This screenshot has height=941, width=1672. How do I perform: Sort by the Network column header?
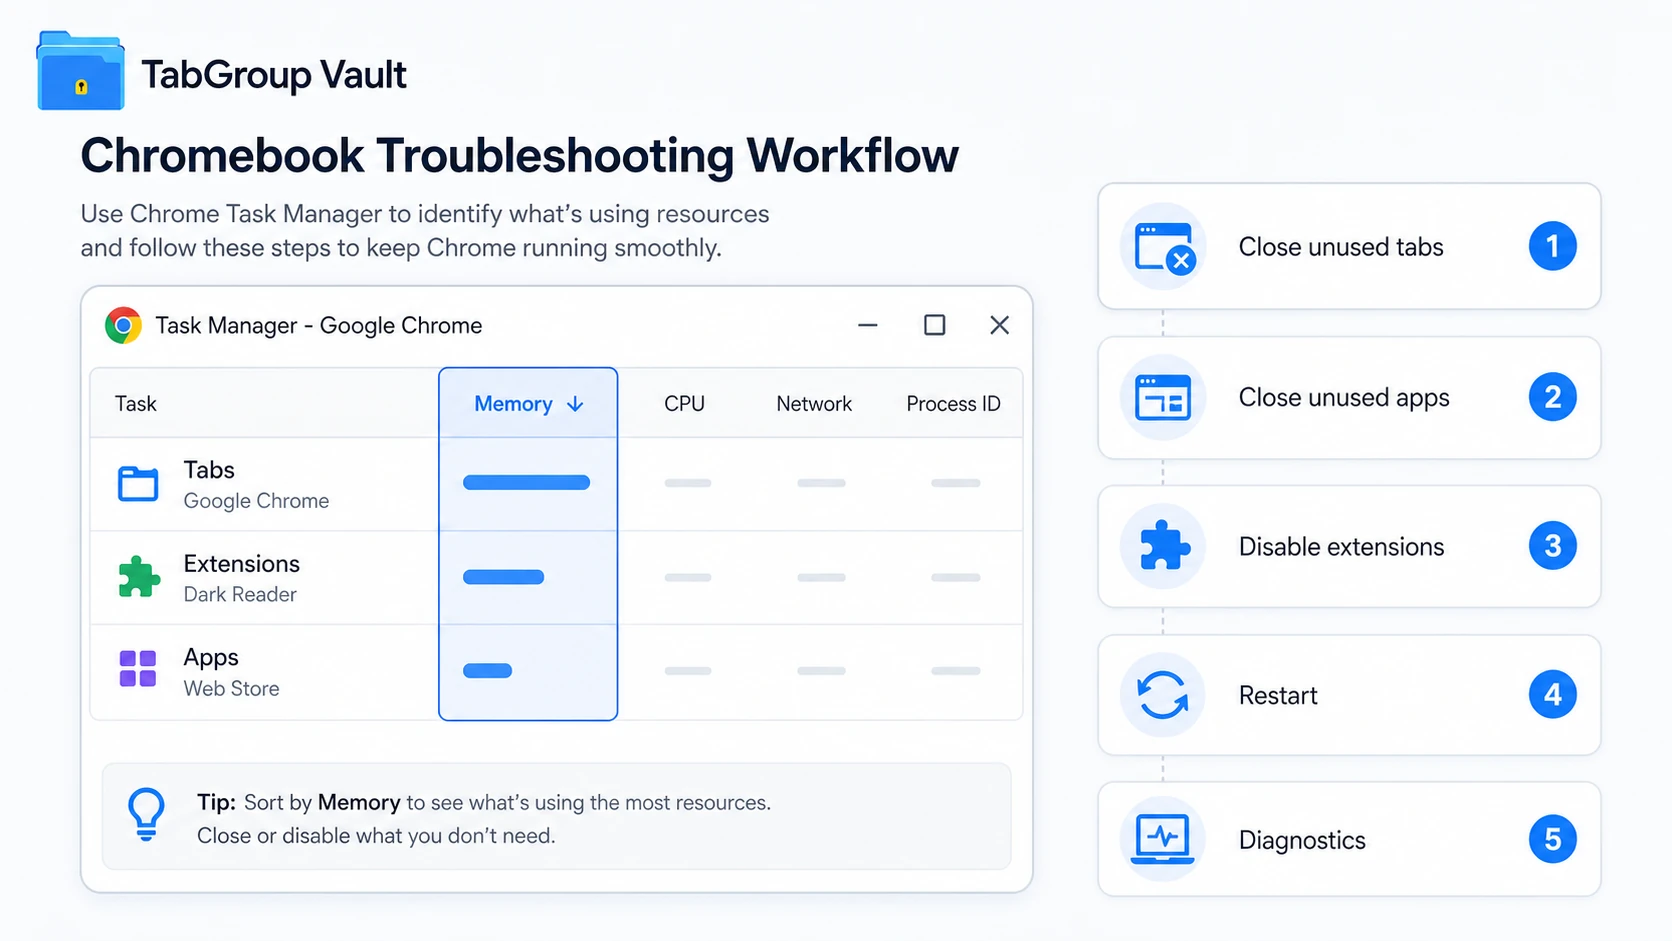point(814,404)
